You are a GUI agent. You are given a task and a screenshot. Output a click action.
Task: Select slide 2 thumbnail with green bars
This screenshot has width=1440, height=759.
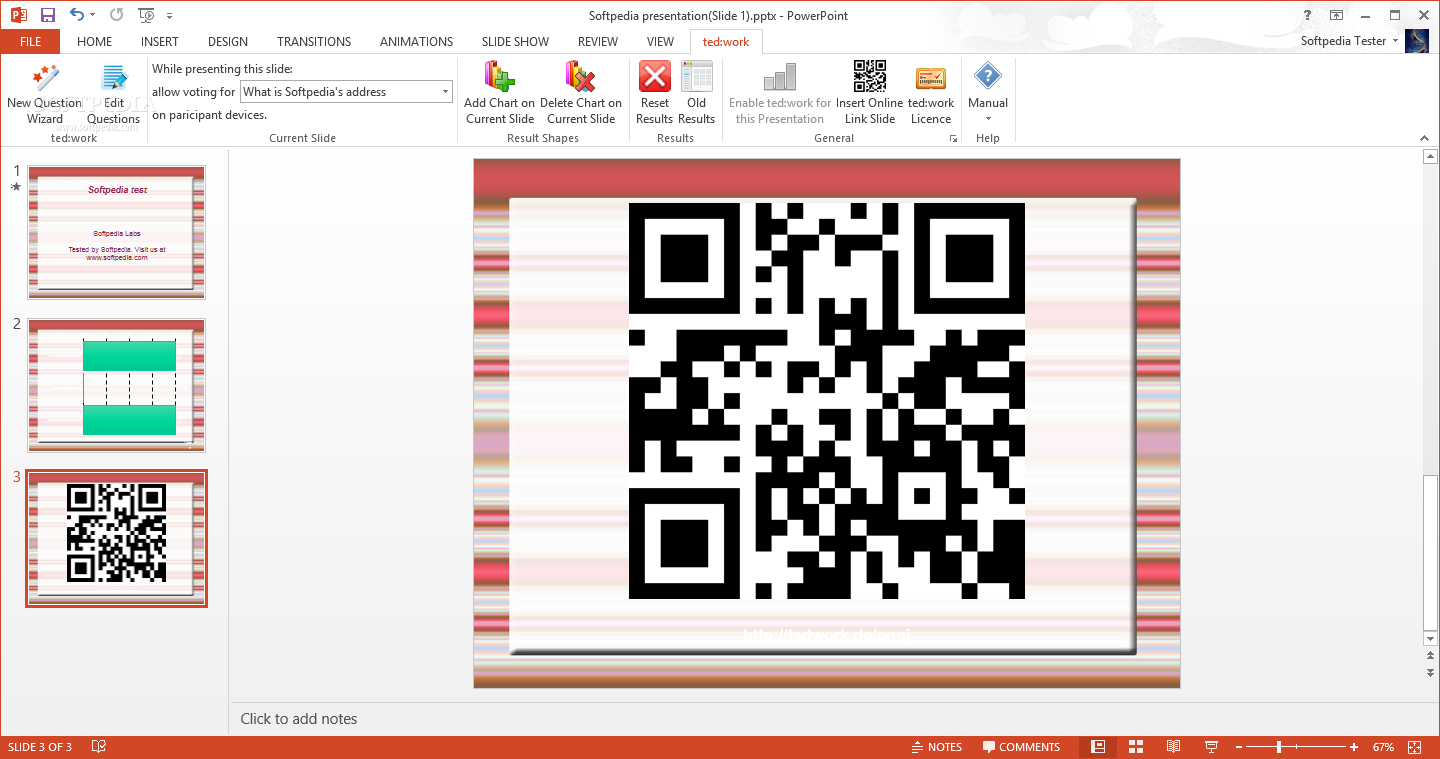click(116, 385)
